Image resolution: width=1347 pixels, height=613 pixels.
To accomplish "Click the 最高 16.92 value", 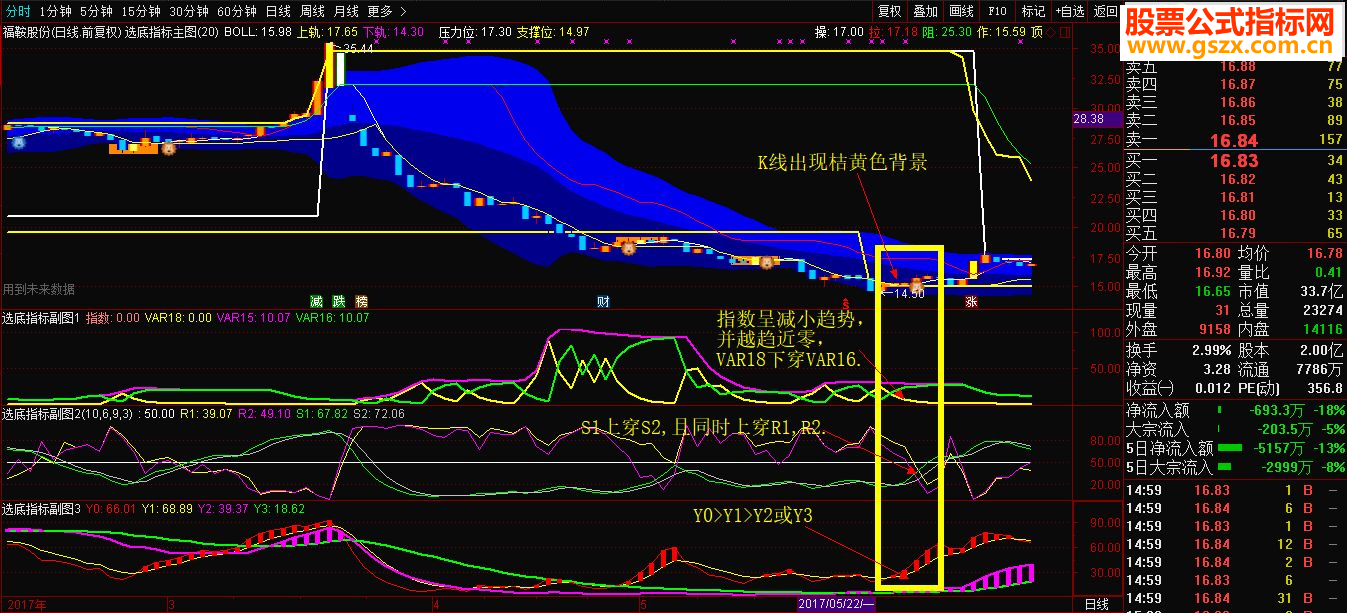I will (x=1215, y=272).
